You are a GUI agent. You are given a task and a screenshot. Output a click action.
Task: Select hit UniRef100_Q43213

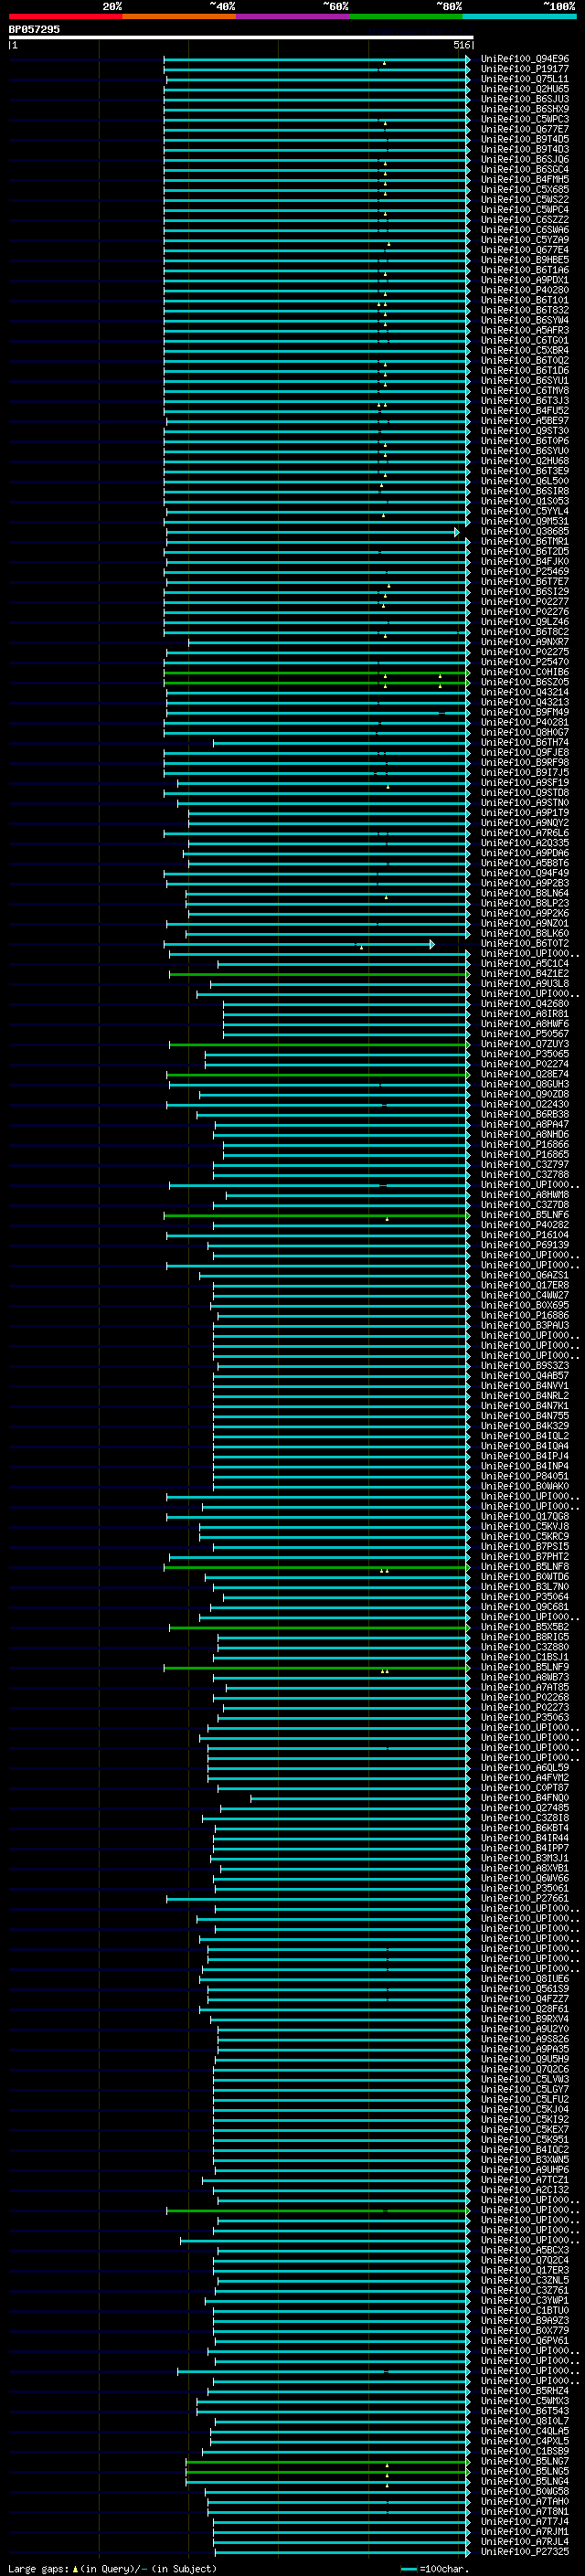[525, 702]
